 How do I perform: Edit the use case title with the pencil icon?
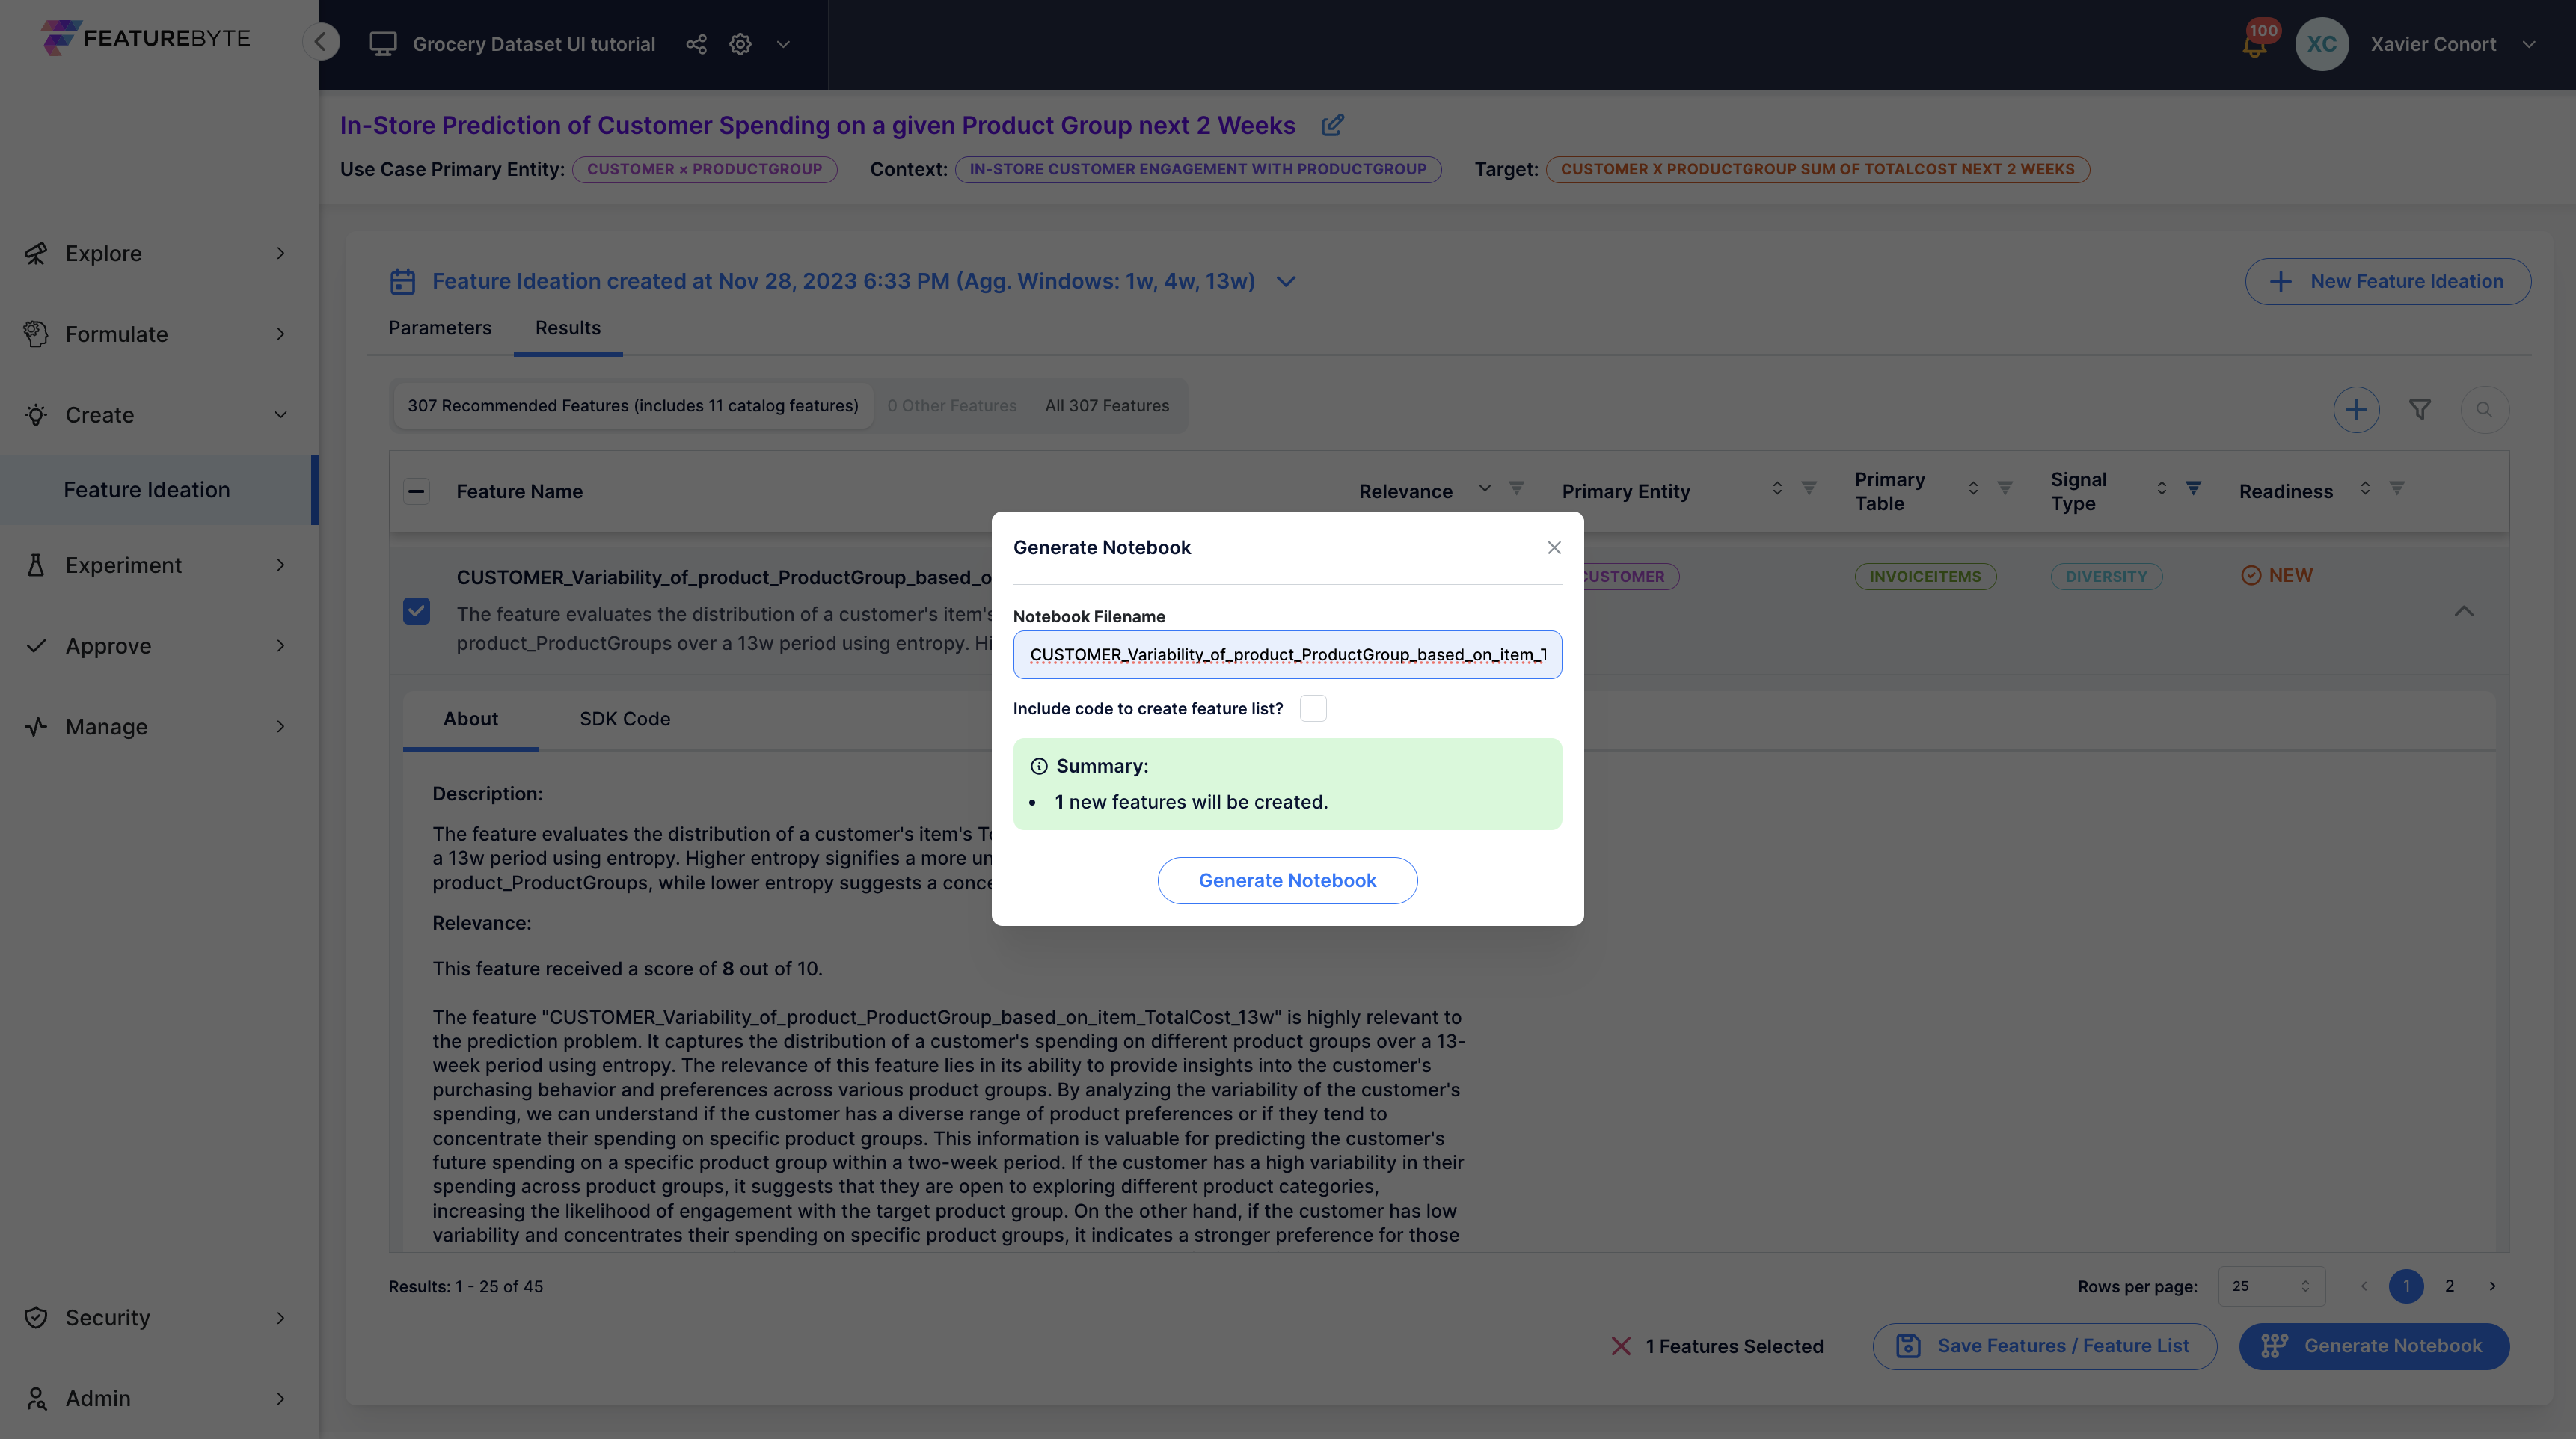[x=1333, y=125]
